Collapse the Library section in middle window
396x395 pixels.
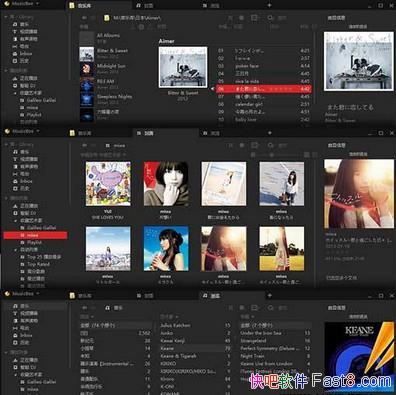click(x=6, y=145)
